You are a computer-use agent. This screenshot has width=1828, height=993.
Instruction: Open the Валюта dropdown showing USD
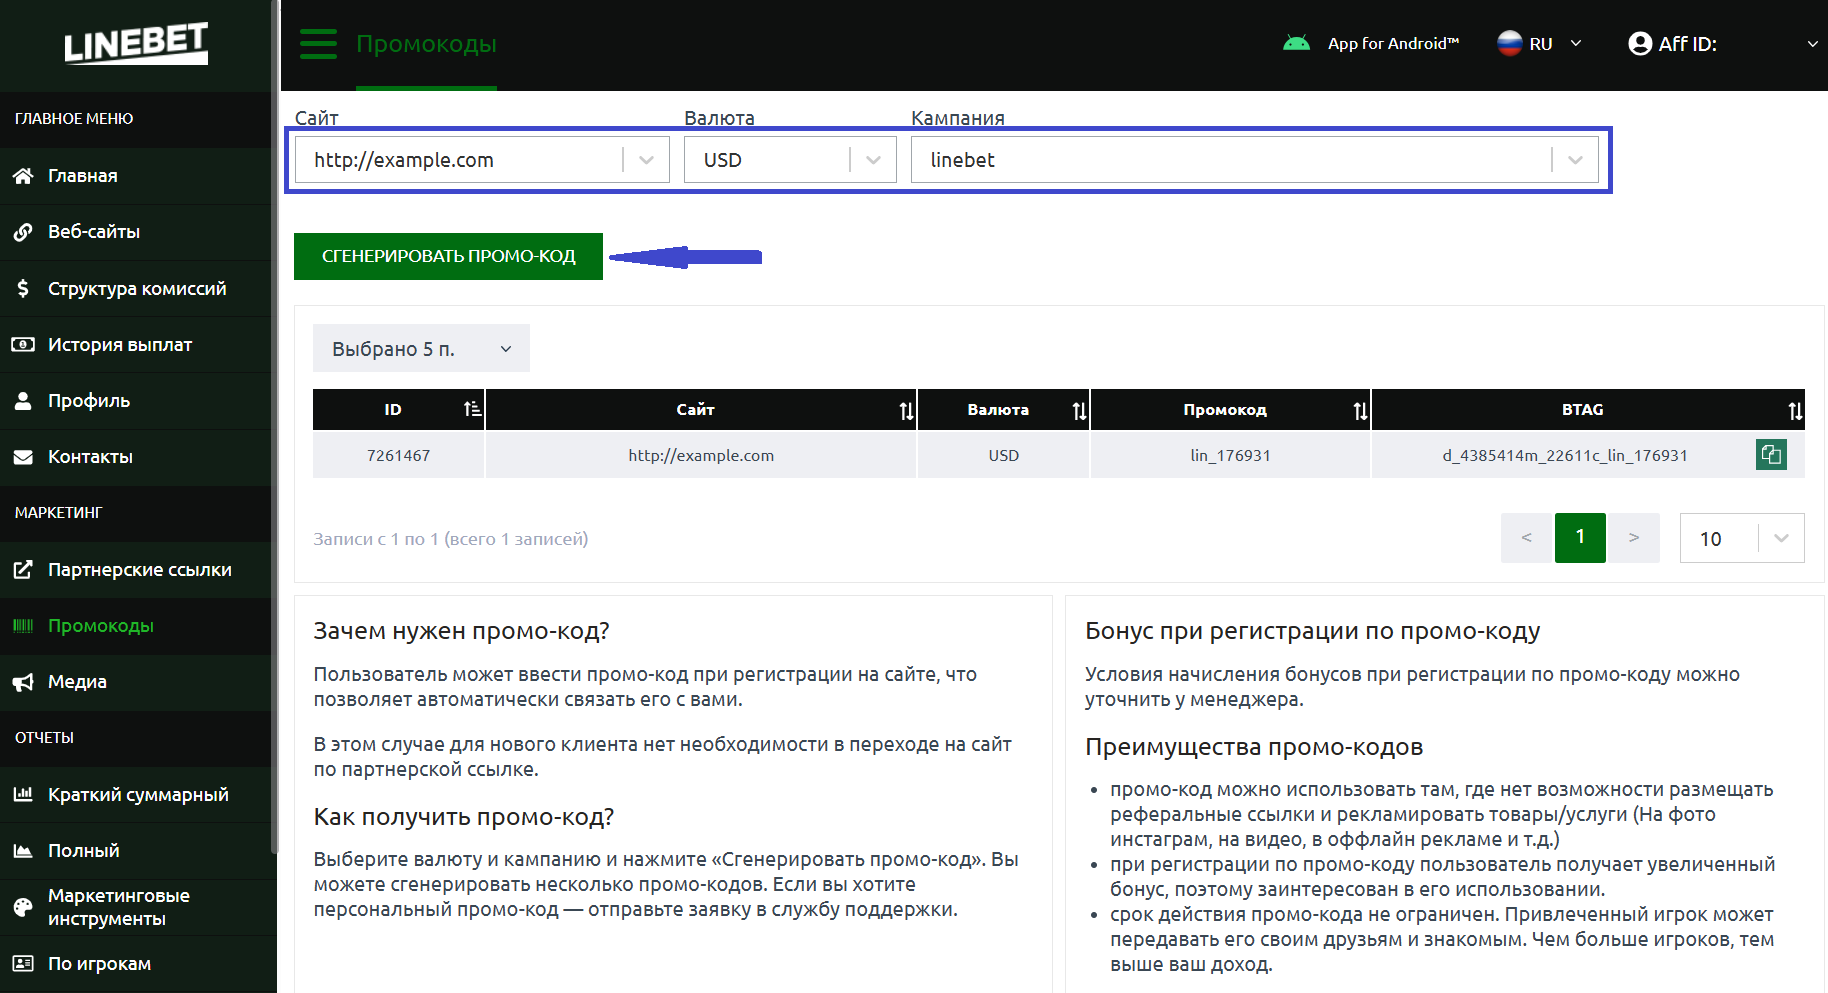(790, 160)
